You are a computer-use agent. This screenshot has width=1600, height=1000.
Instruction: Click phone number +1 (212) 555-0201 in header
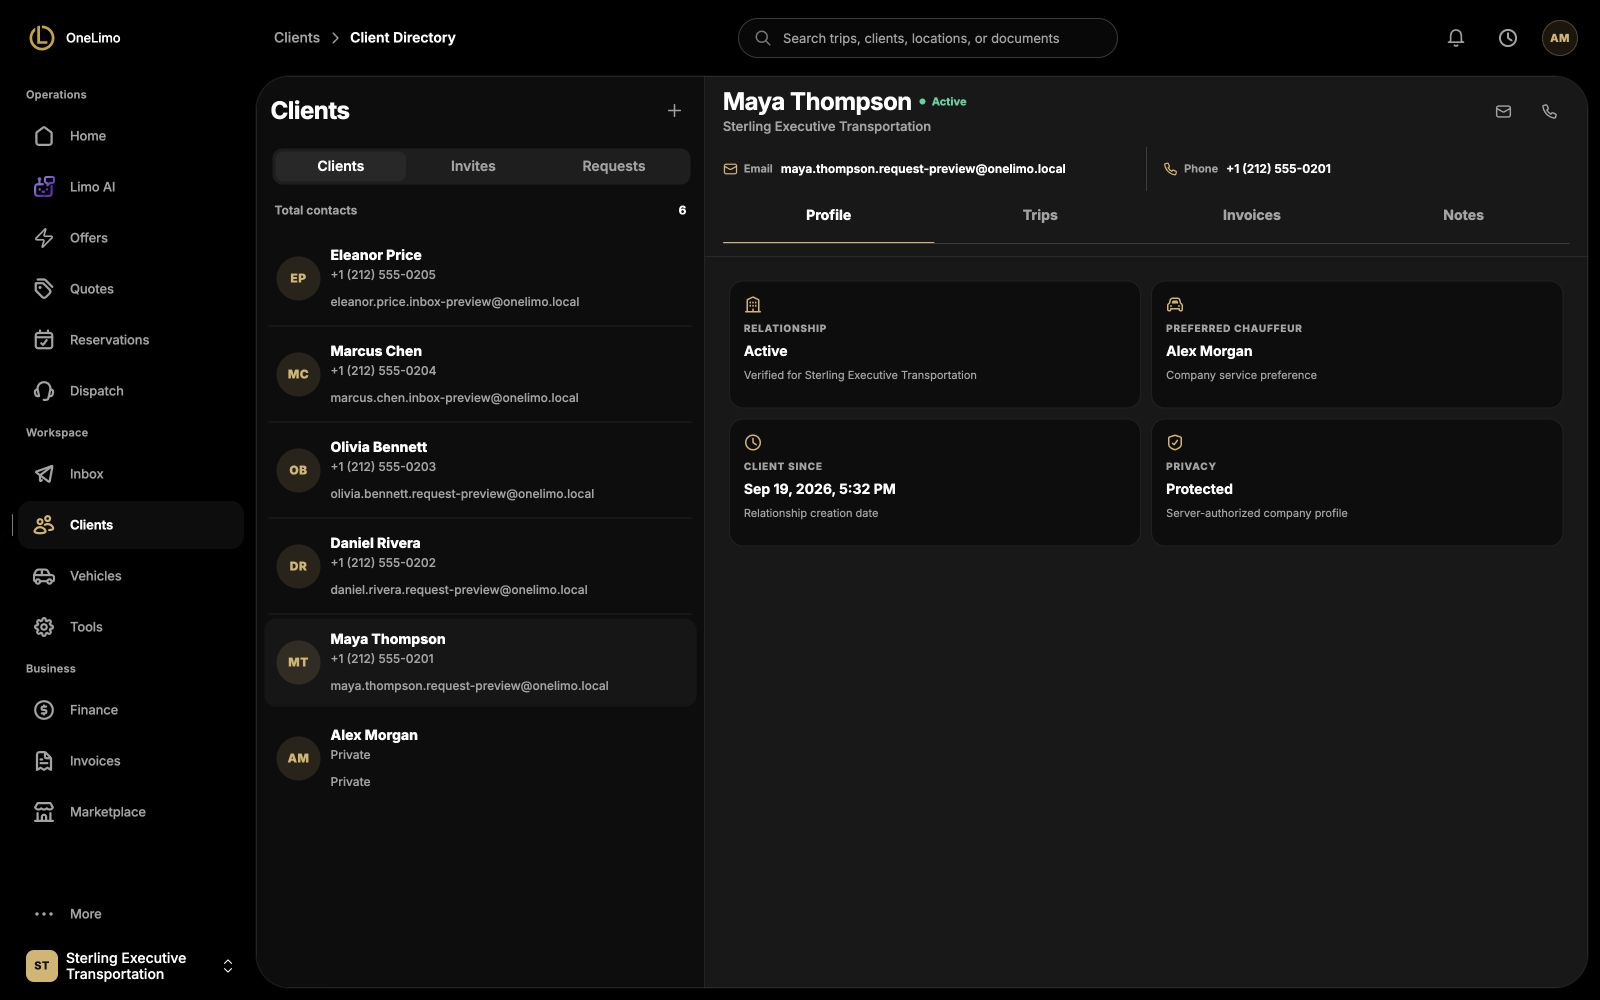(1278, 169)
